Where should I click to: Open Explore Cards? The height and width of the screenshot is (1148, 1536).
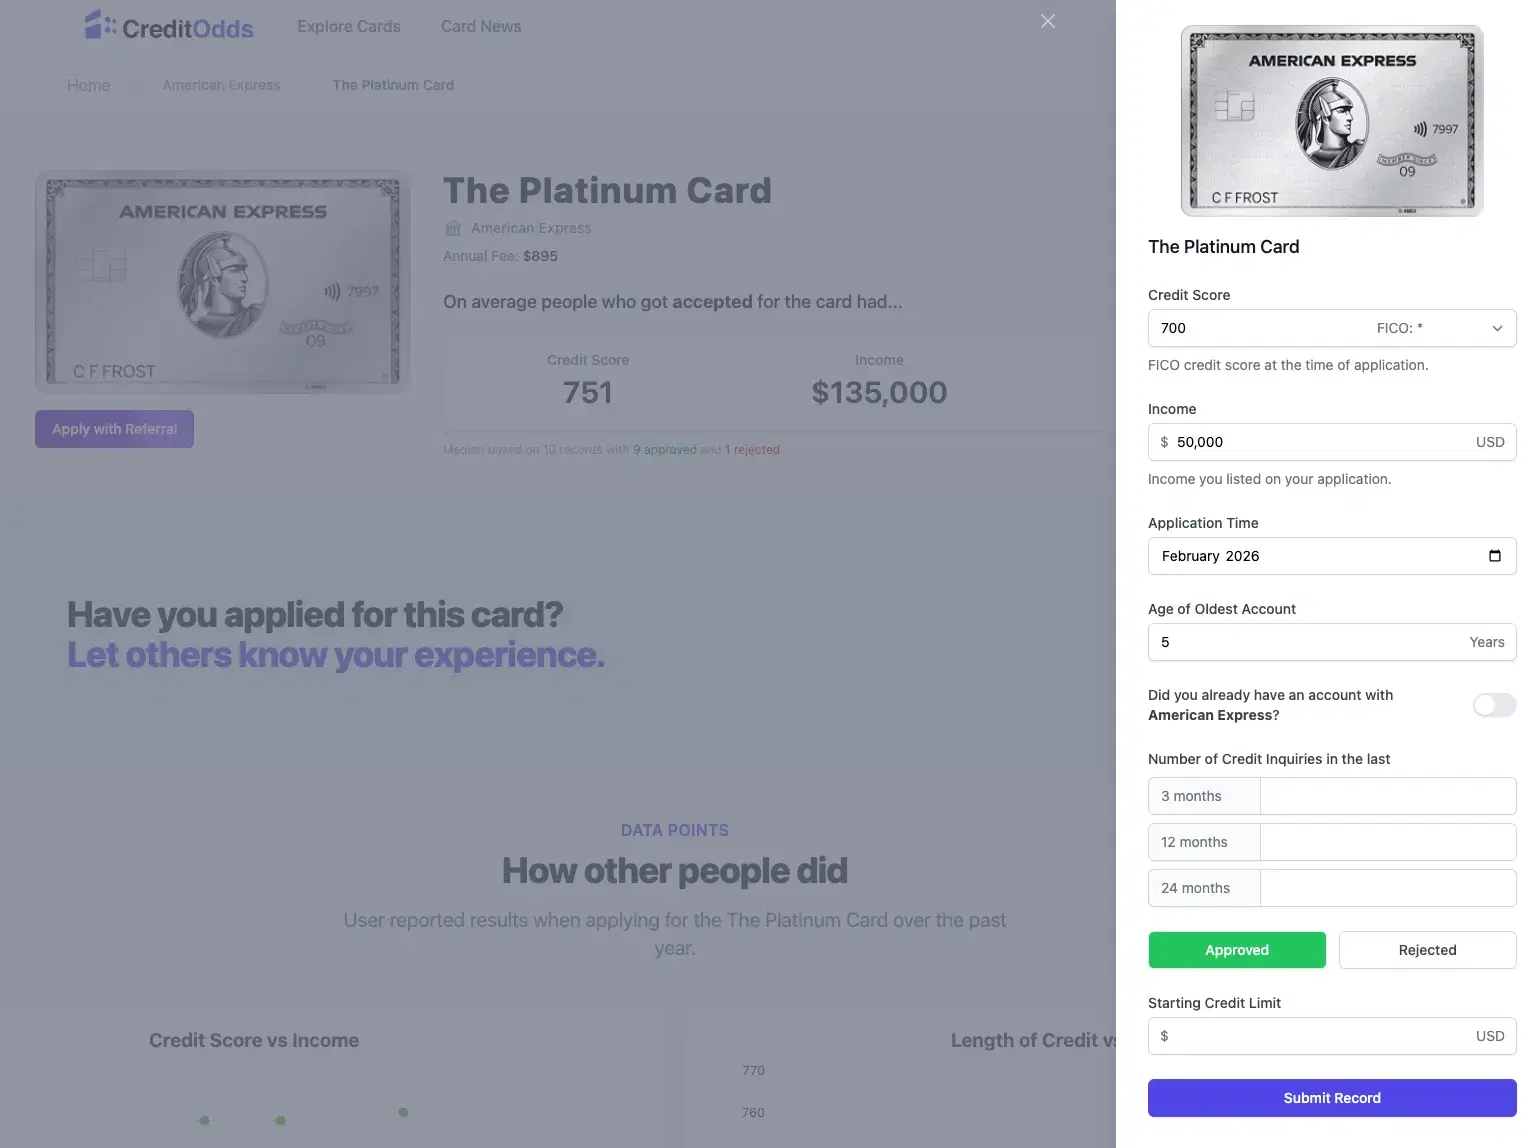pos(348,26)
